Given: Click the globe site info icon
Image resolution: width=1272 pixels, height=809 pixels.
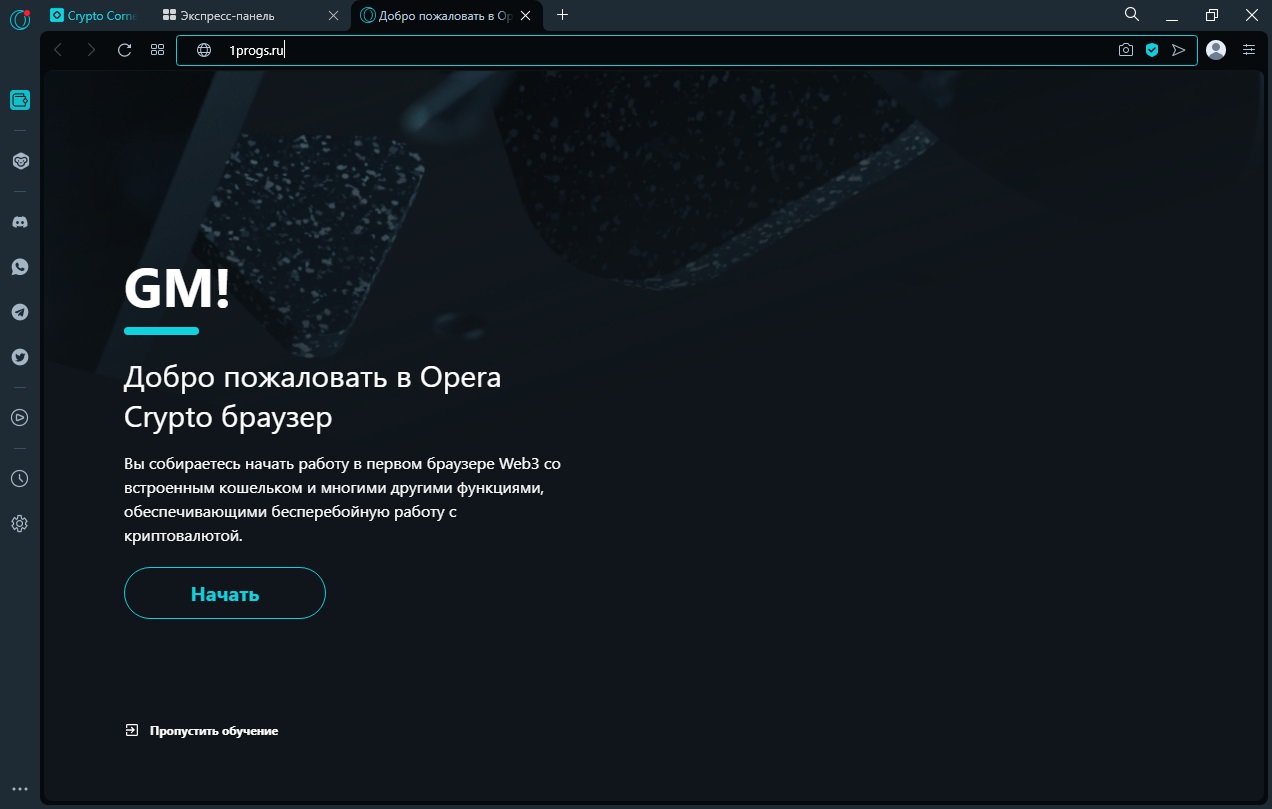Looking at the screenshot, I should point(204,50).
